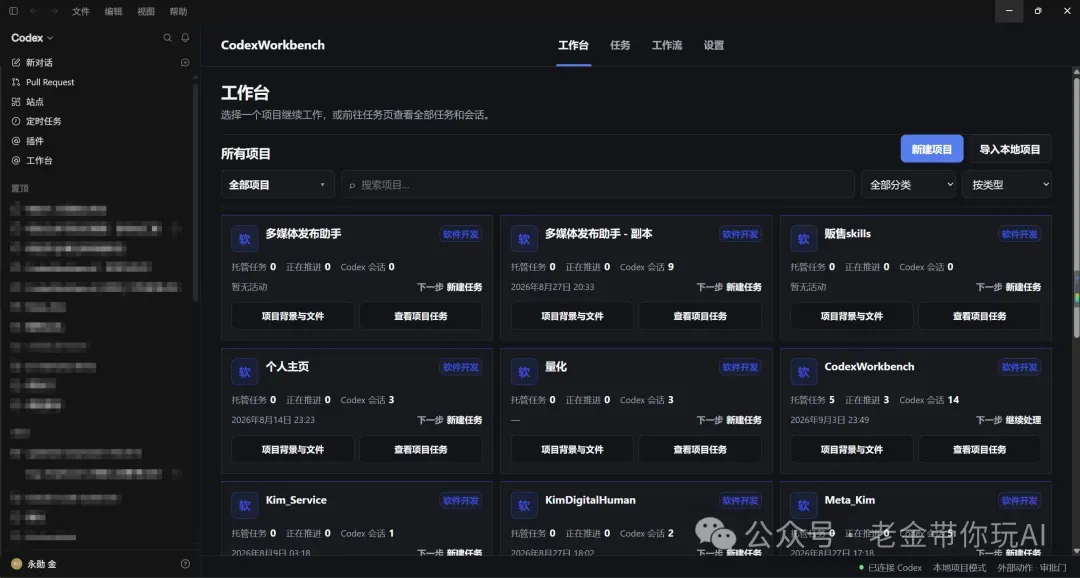Open the 全部项目 dropdown
Viewport: 1080px width, 578px height.
click(278, 185)
